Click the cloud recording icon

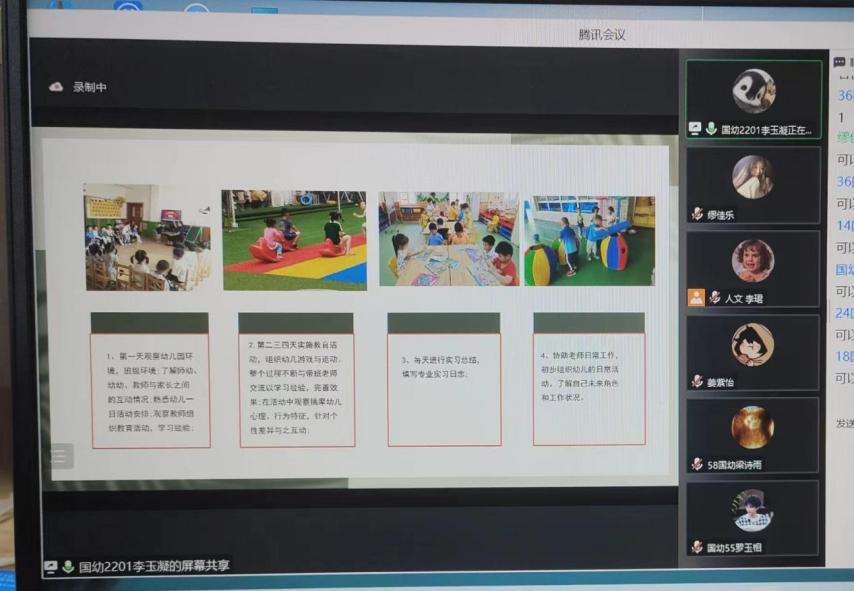click(x=56, y=87)
